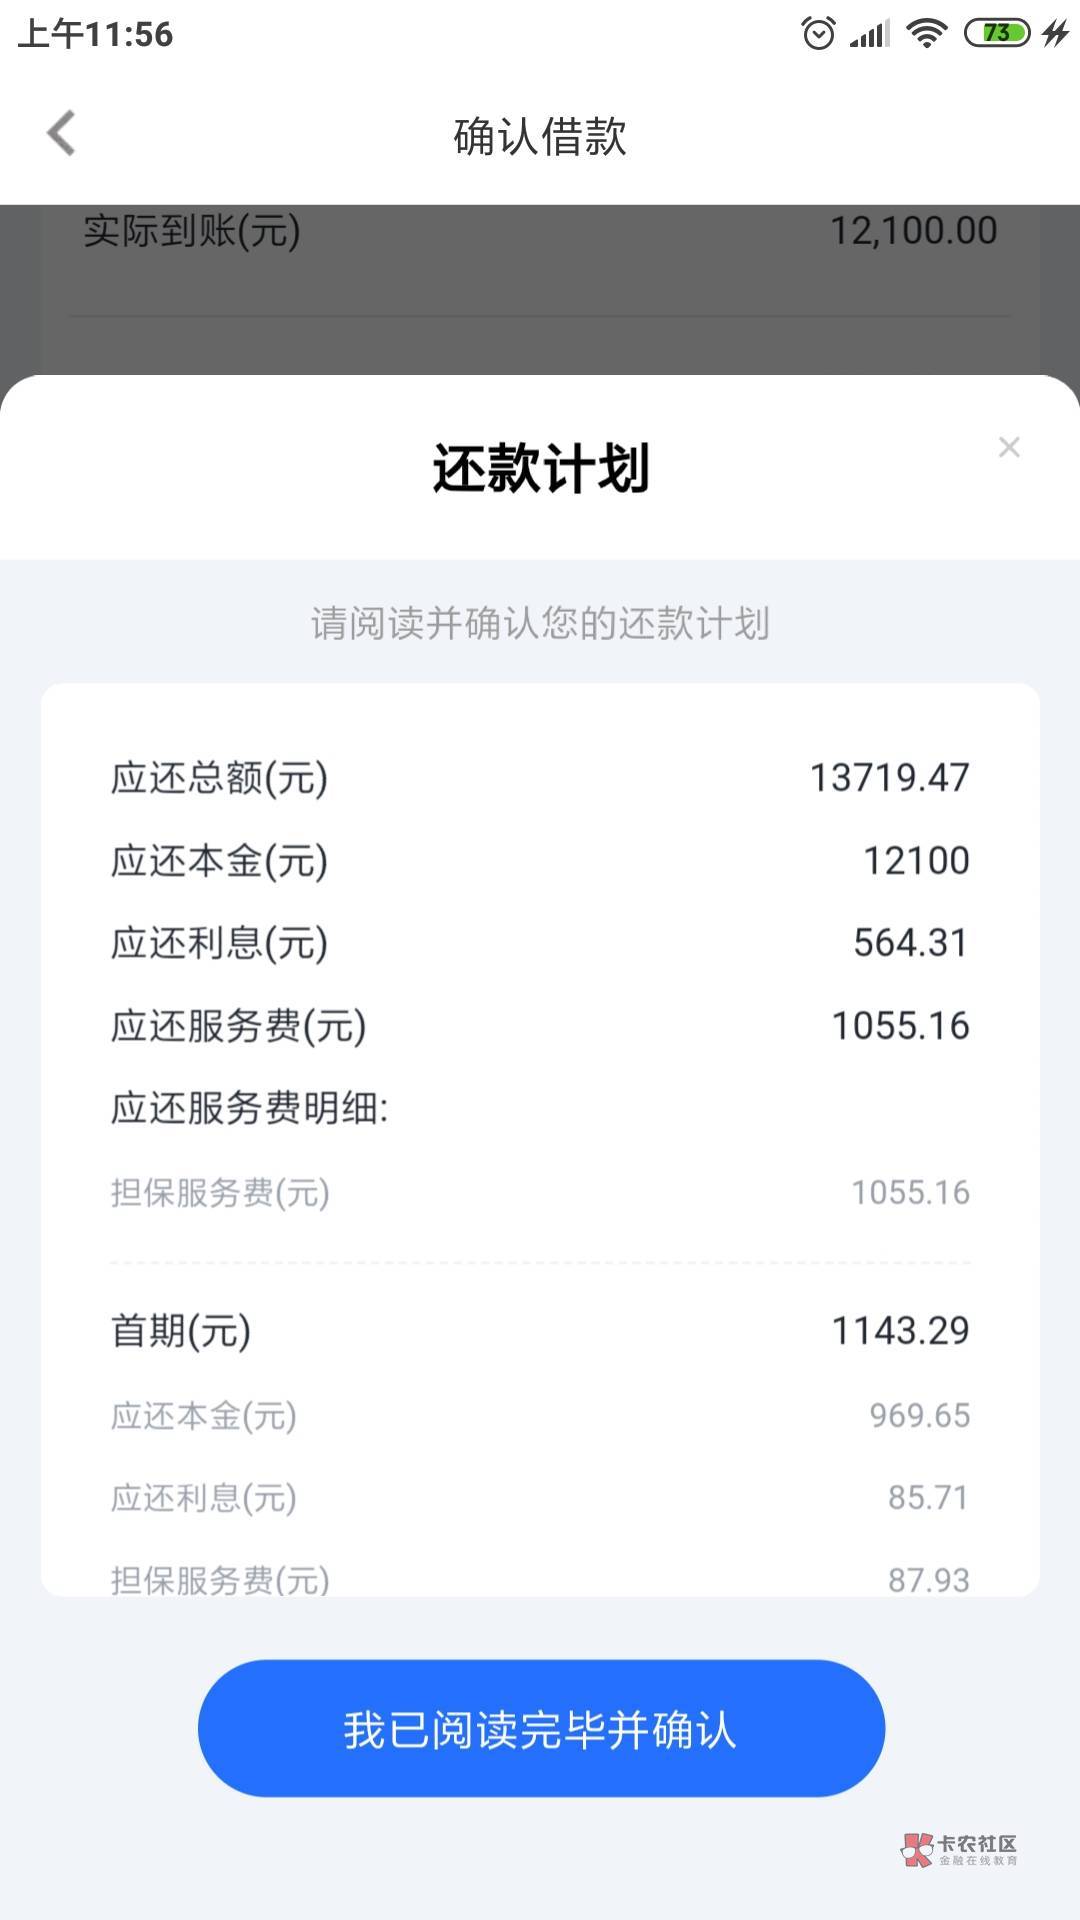Tap the 担保服务费 1055.16 detail row
The height and width of the screenshot is (1920, 1080).
540,1192
